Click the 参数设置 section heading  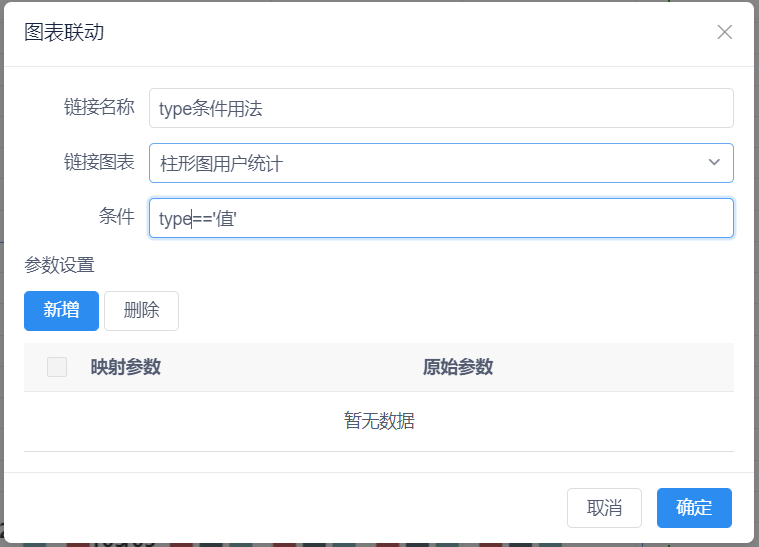pyautogui.click(x=60, y=265)
